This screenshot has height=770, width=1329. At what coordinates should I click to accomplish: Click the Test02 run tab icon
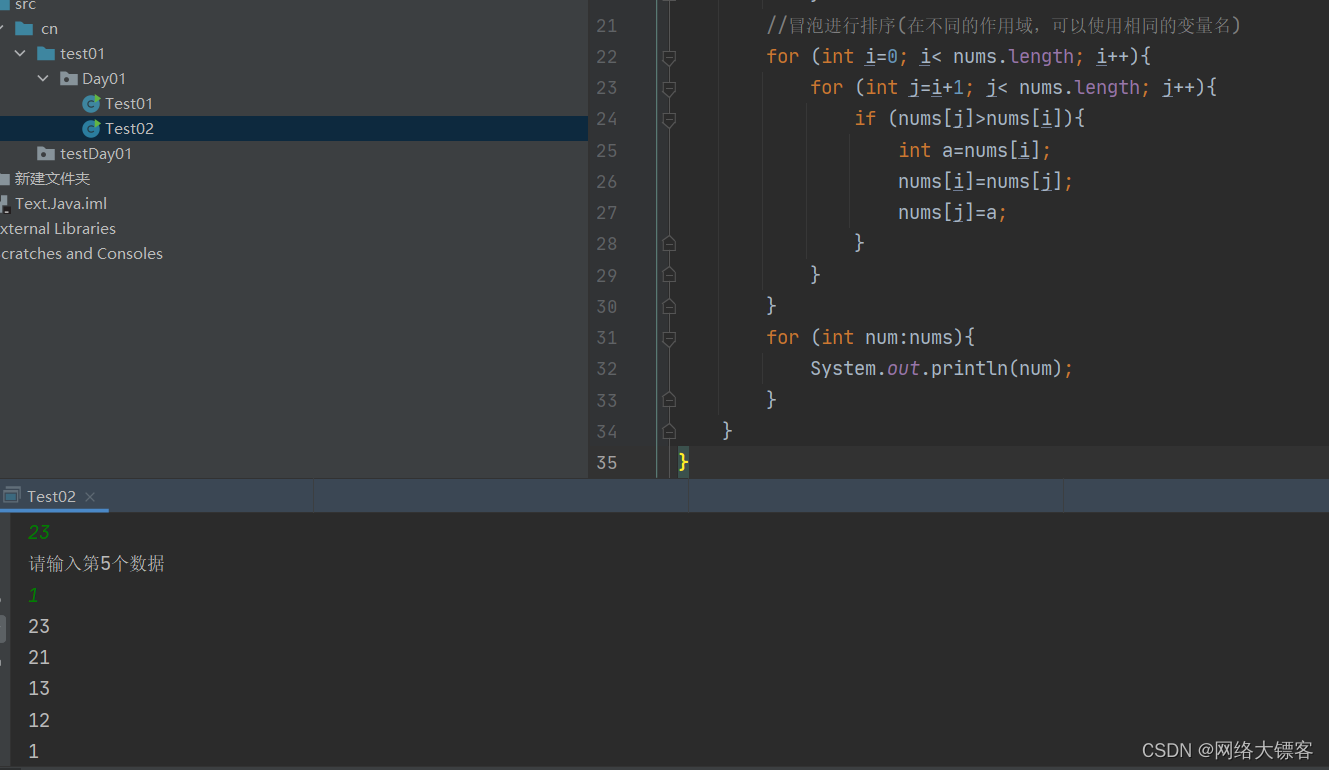click(x=12, y=495)
